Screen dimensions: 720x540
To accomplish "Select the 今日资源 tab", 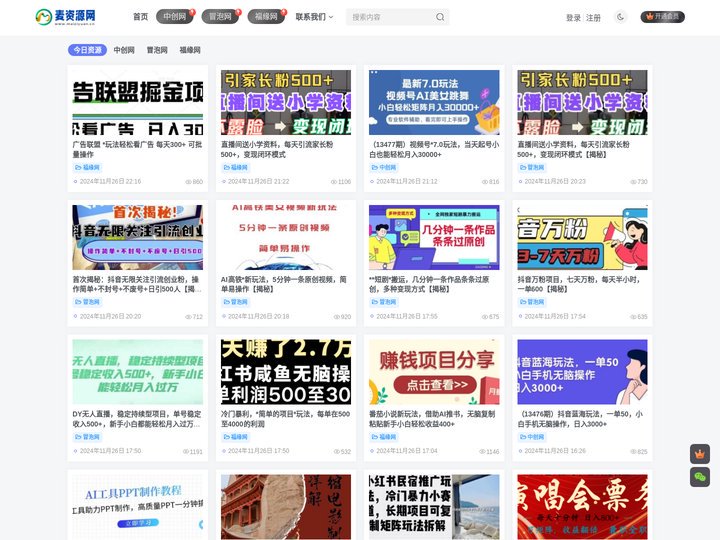I will [x=88, y=50].
